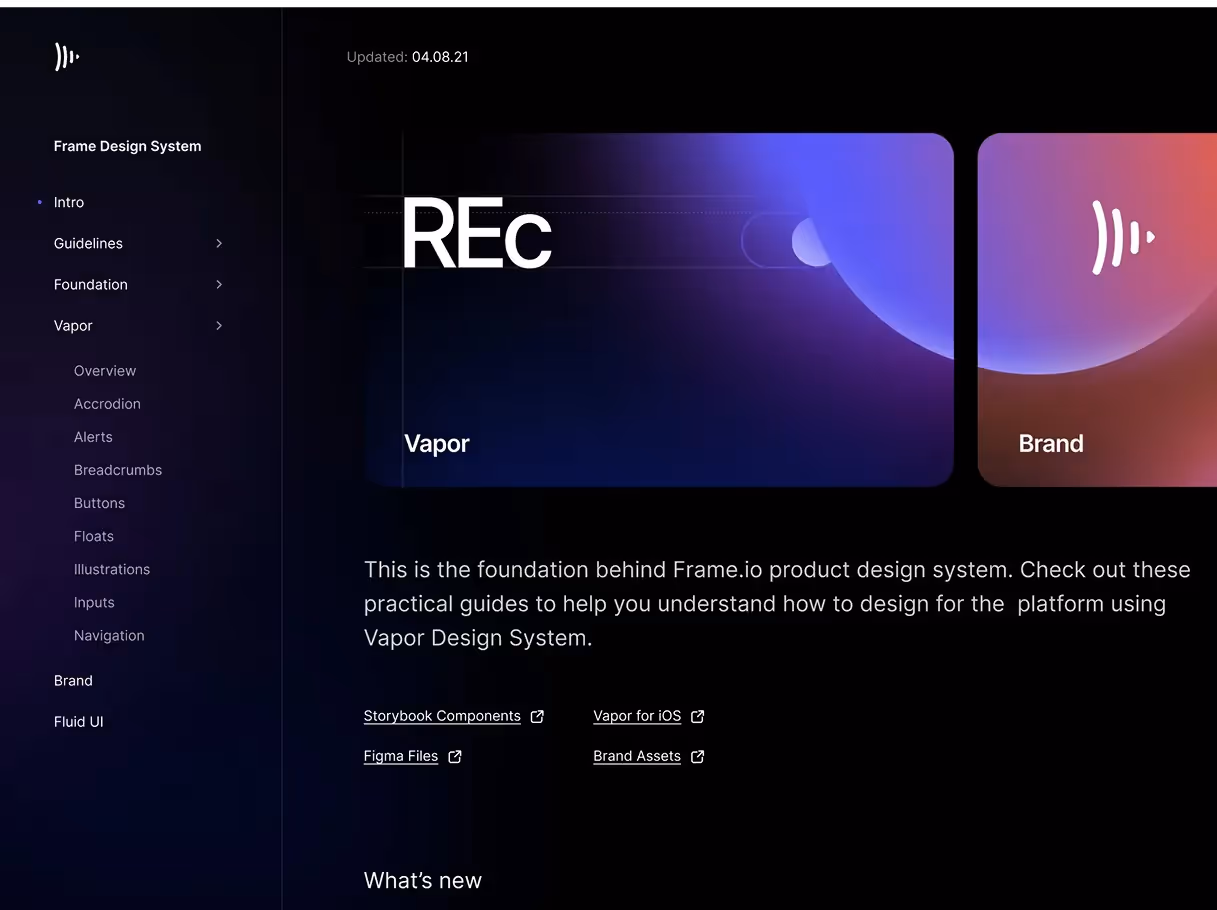Image resolution: width=1217 pixels, height=910 pixels.
Task: Open the Buttons subpage
Action: 99,502
